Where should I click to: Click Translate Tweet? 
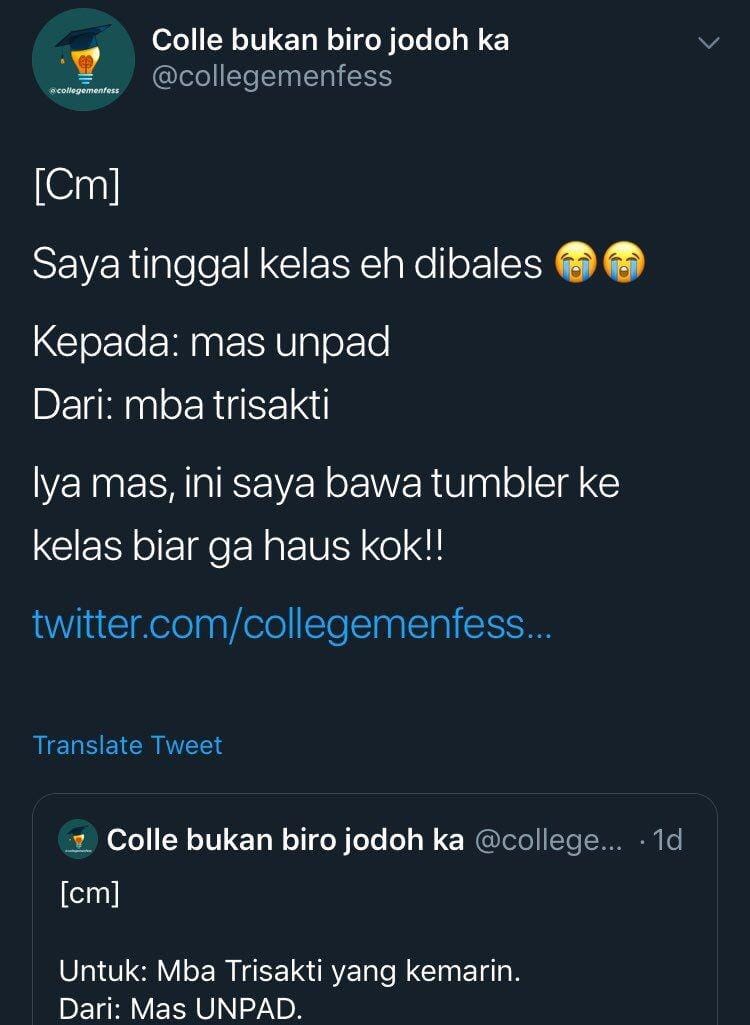[127, 745]
